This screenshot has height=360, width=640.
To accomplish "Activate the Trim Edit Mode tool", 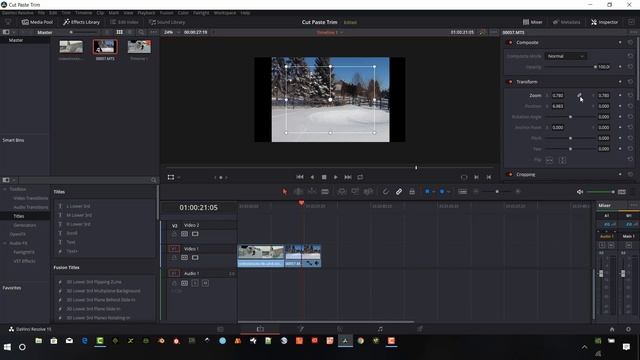I will [x=298, y=191].
